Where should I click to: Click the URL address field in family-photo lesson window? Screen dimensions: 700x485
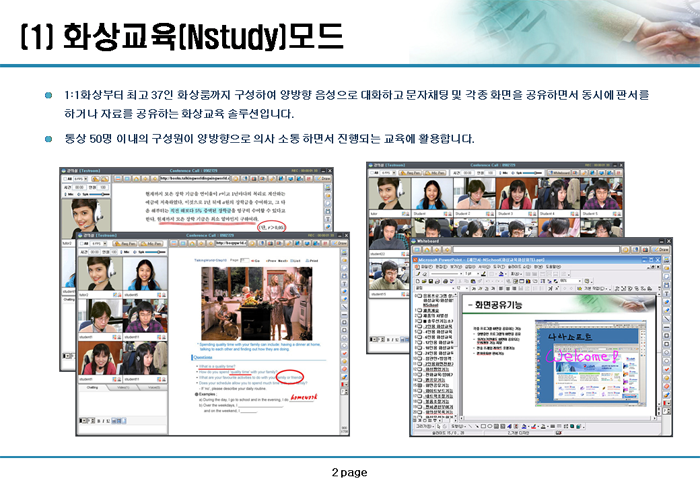click(x=231, y=243)
